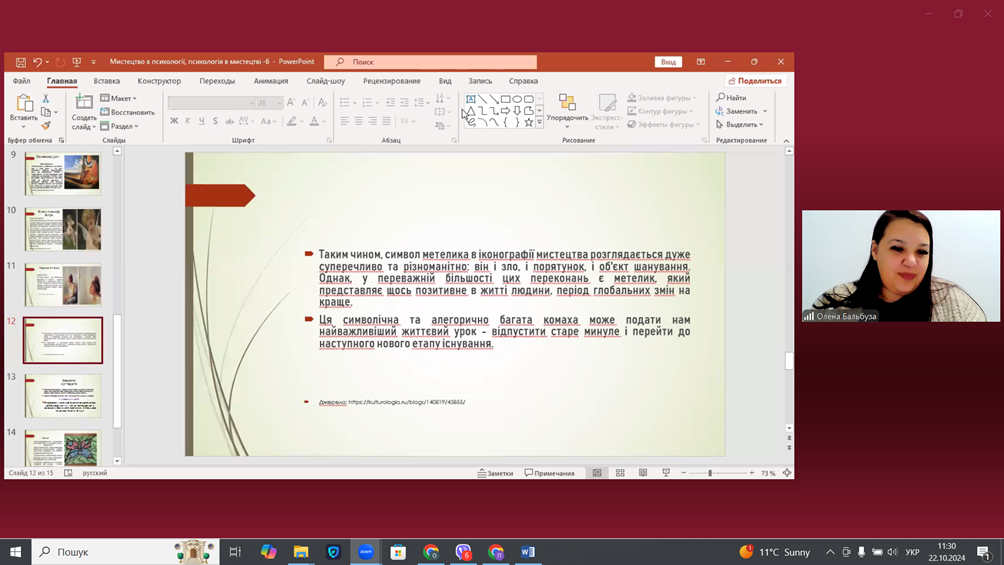Switch to Slide Sorter view in status bar
The width and height of the screenshot is (1004, 565).
click(620, 473)
